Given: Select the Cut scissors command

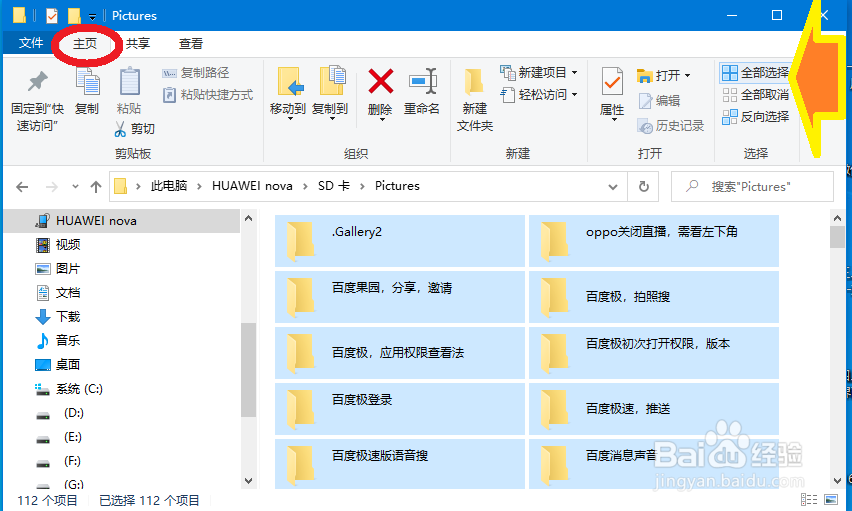Looking at the screenshot, I should [135, 129].
